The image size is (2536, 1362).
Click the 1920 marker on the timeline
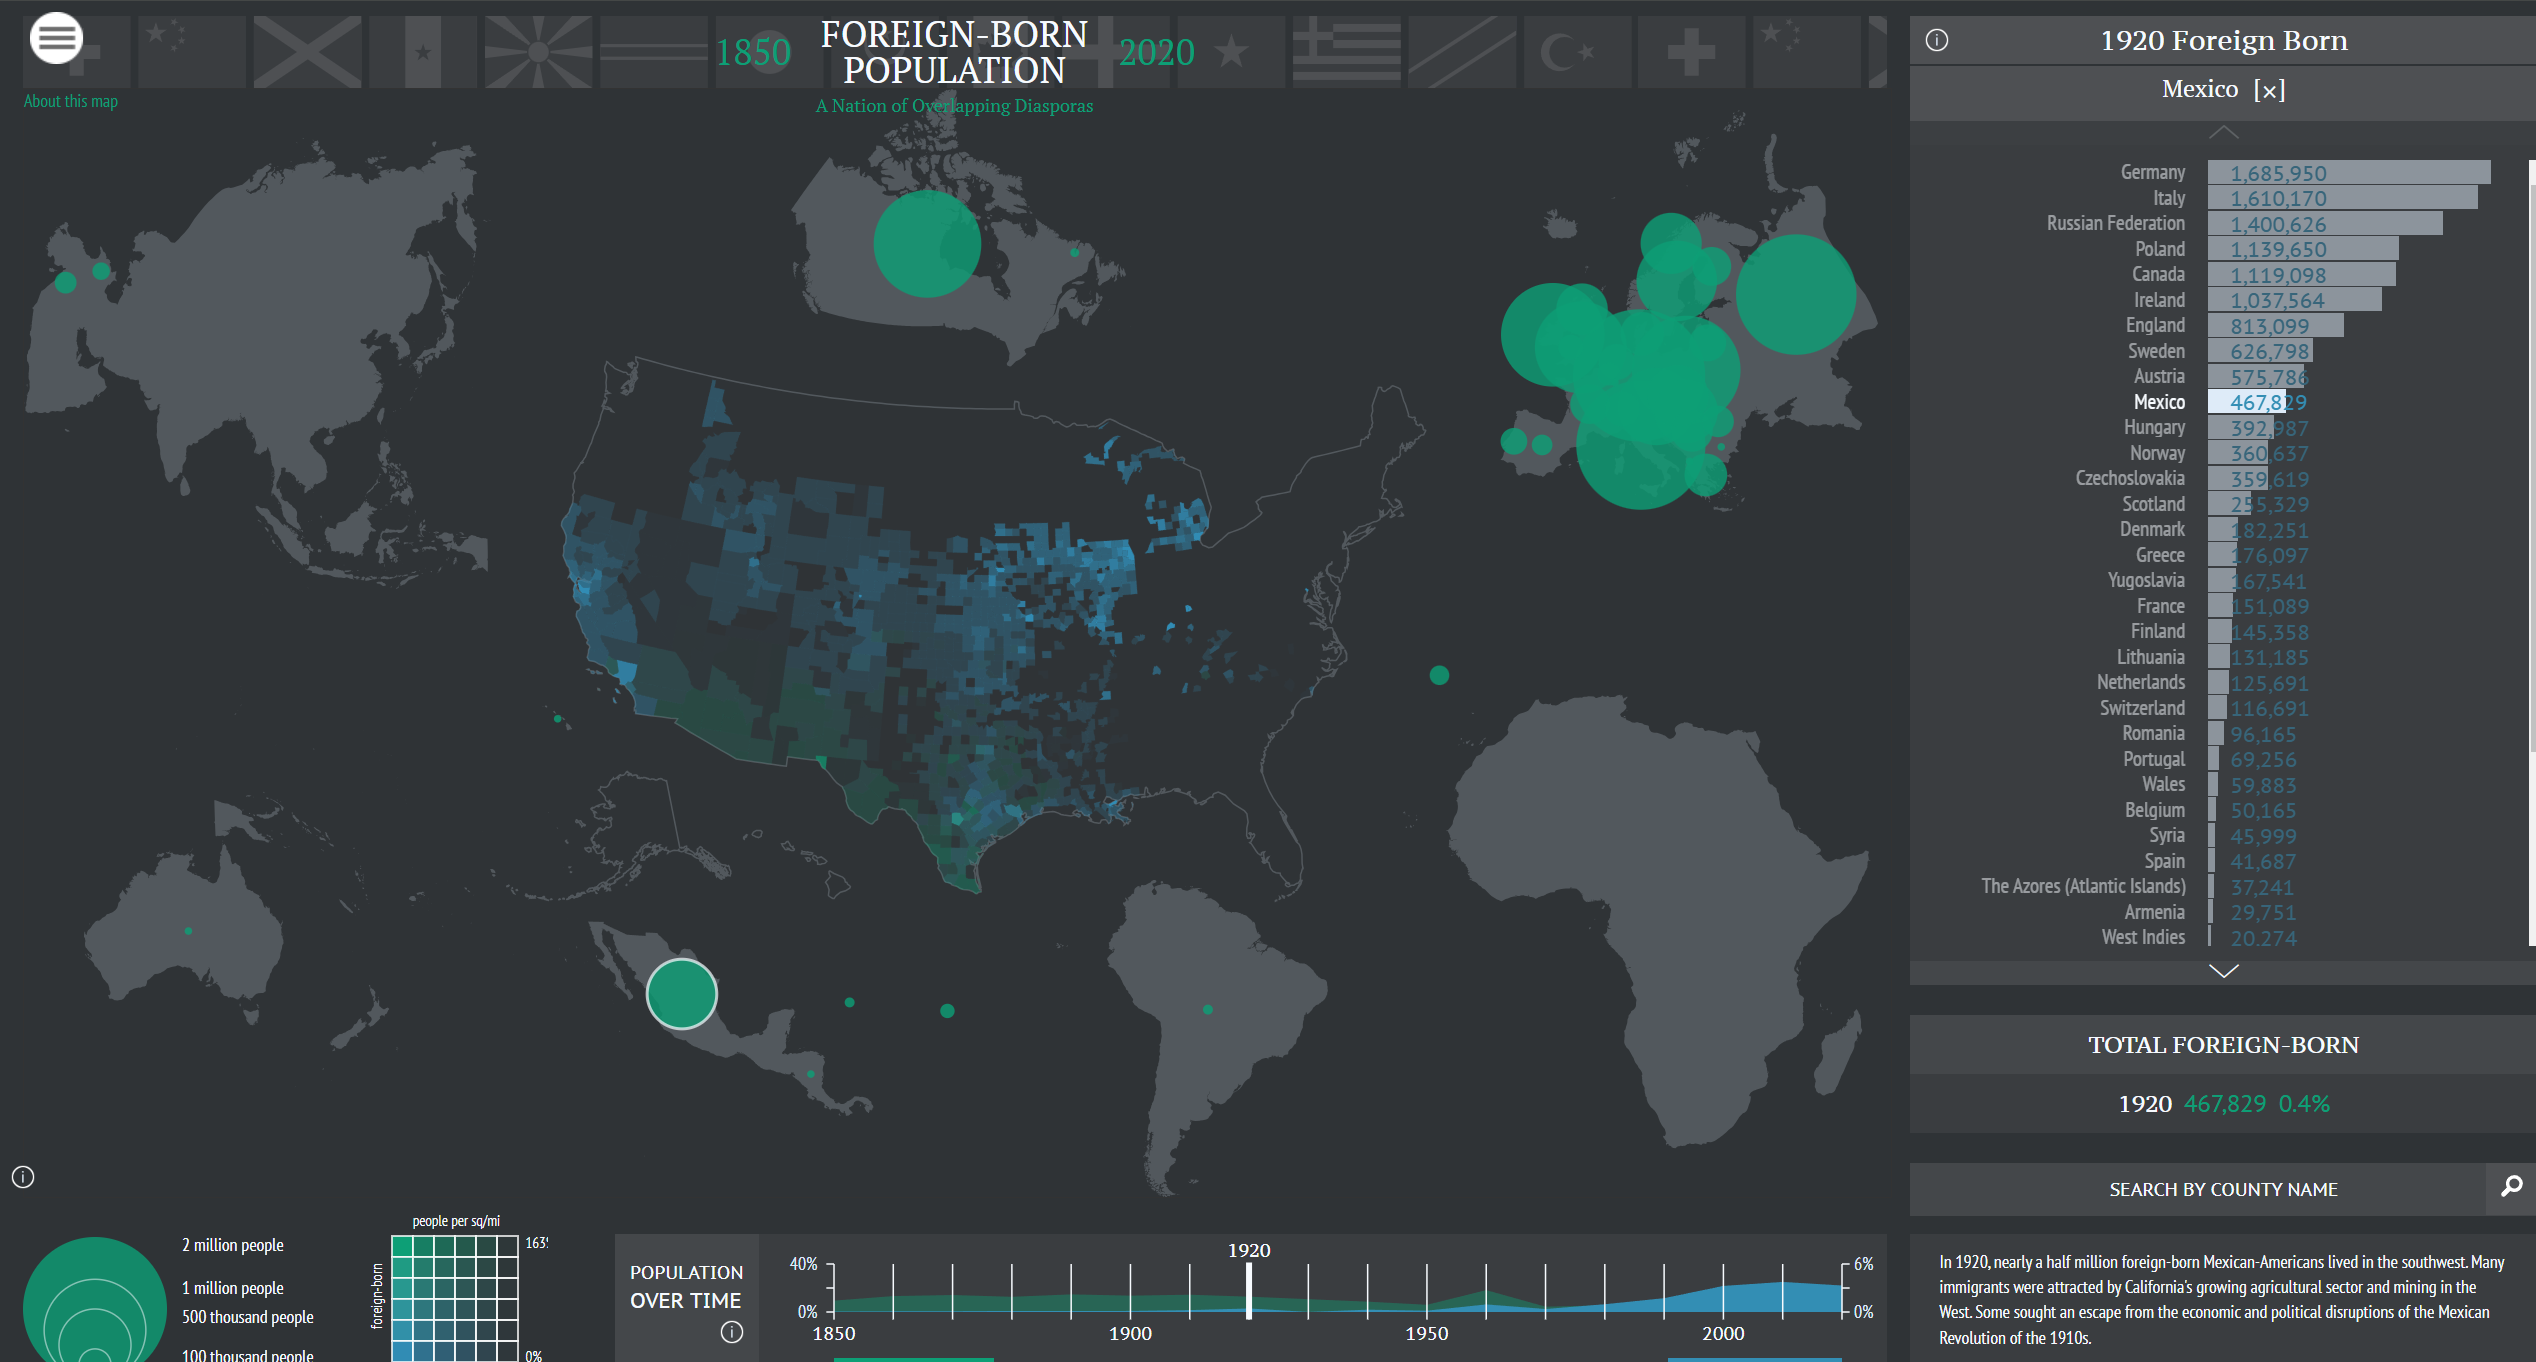(1249, 1290)
